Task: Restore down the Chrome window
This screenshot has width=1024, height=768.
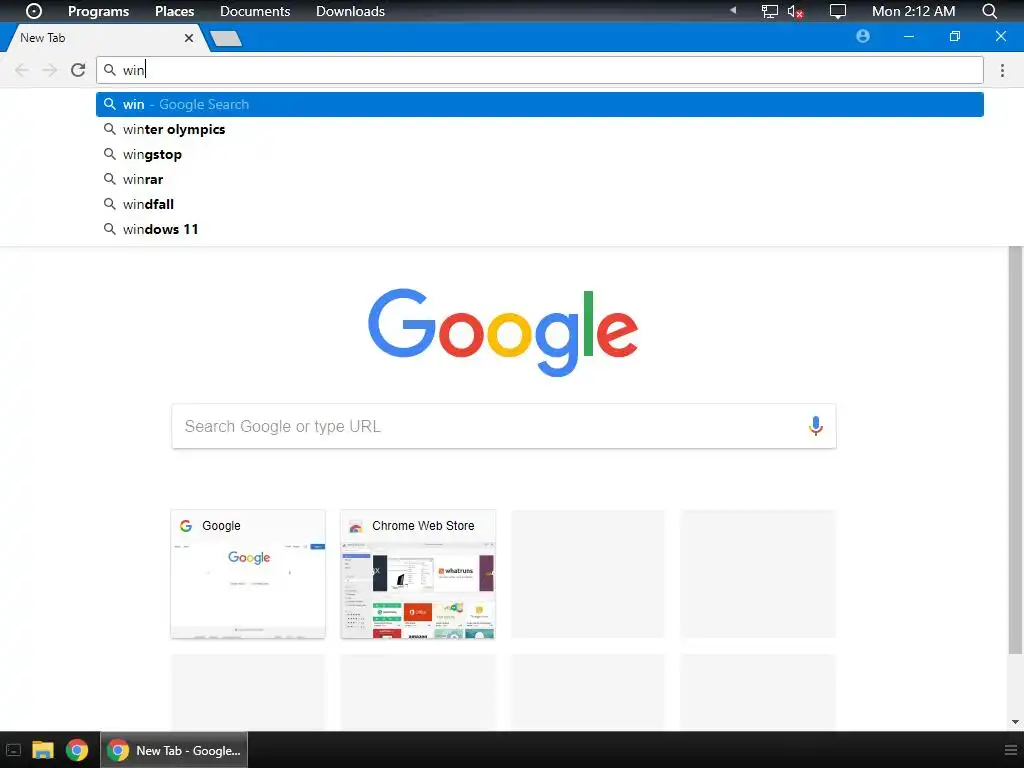Action: click(x=955, y=37)
